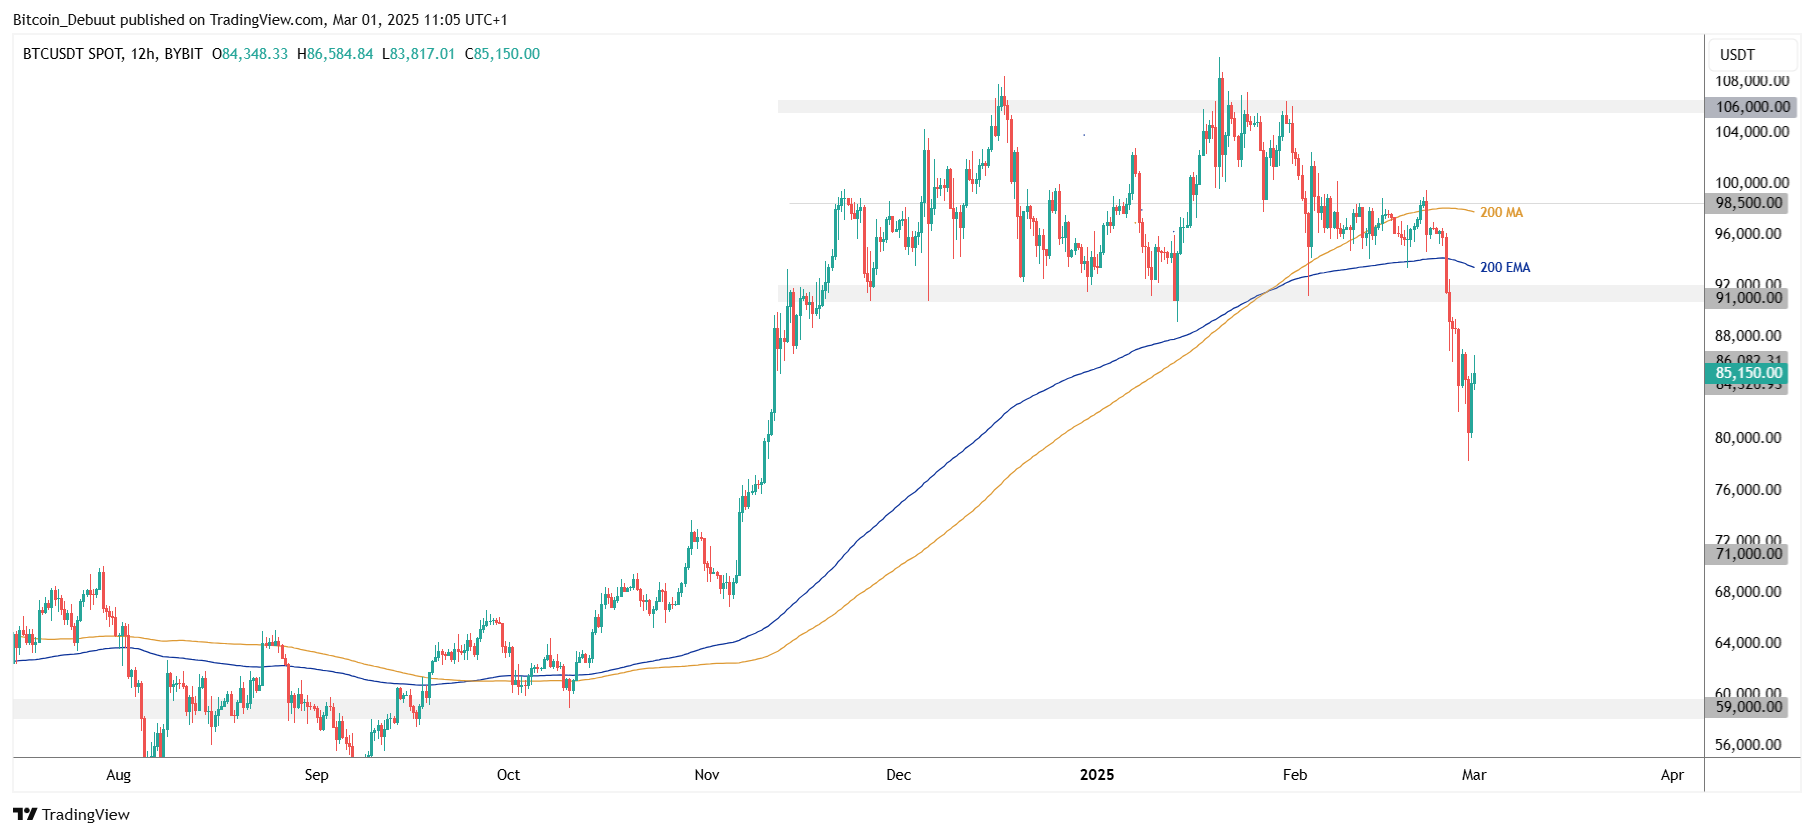Viewport: 1814px width, 836px height.
Task: Click the 91,000.00 support zone label
Action: pos(1748,298)
